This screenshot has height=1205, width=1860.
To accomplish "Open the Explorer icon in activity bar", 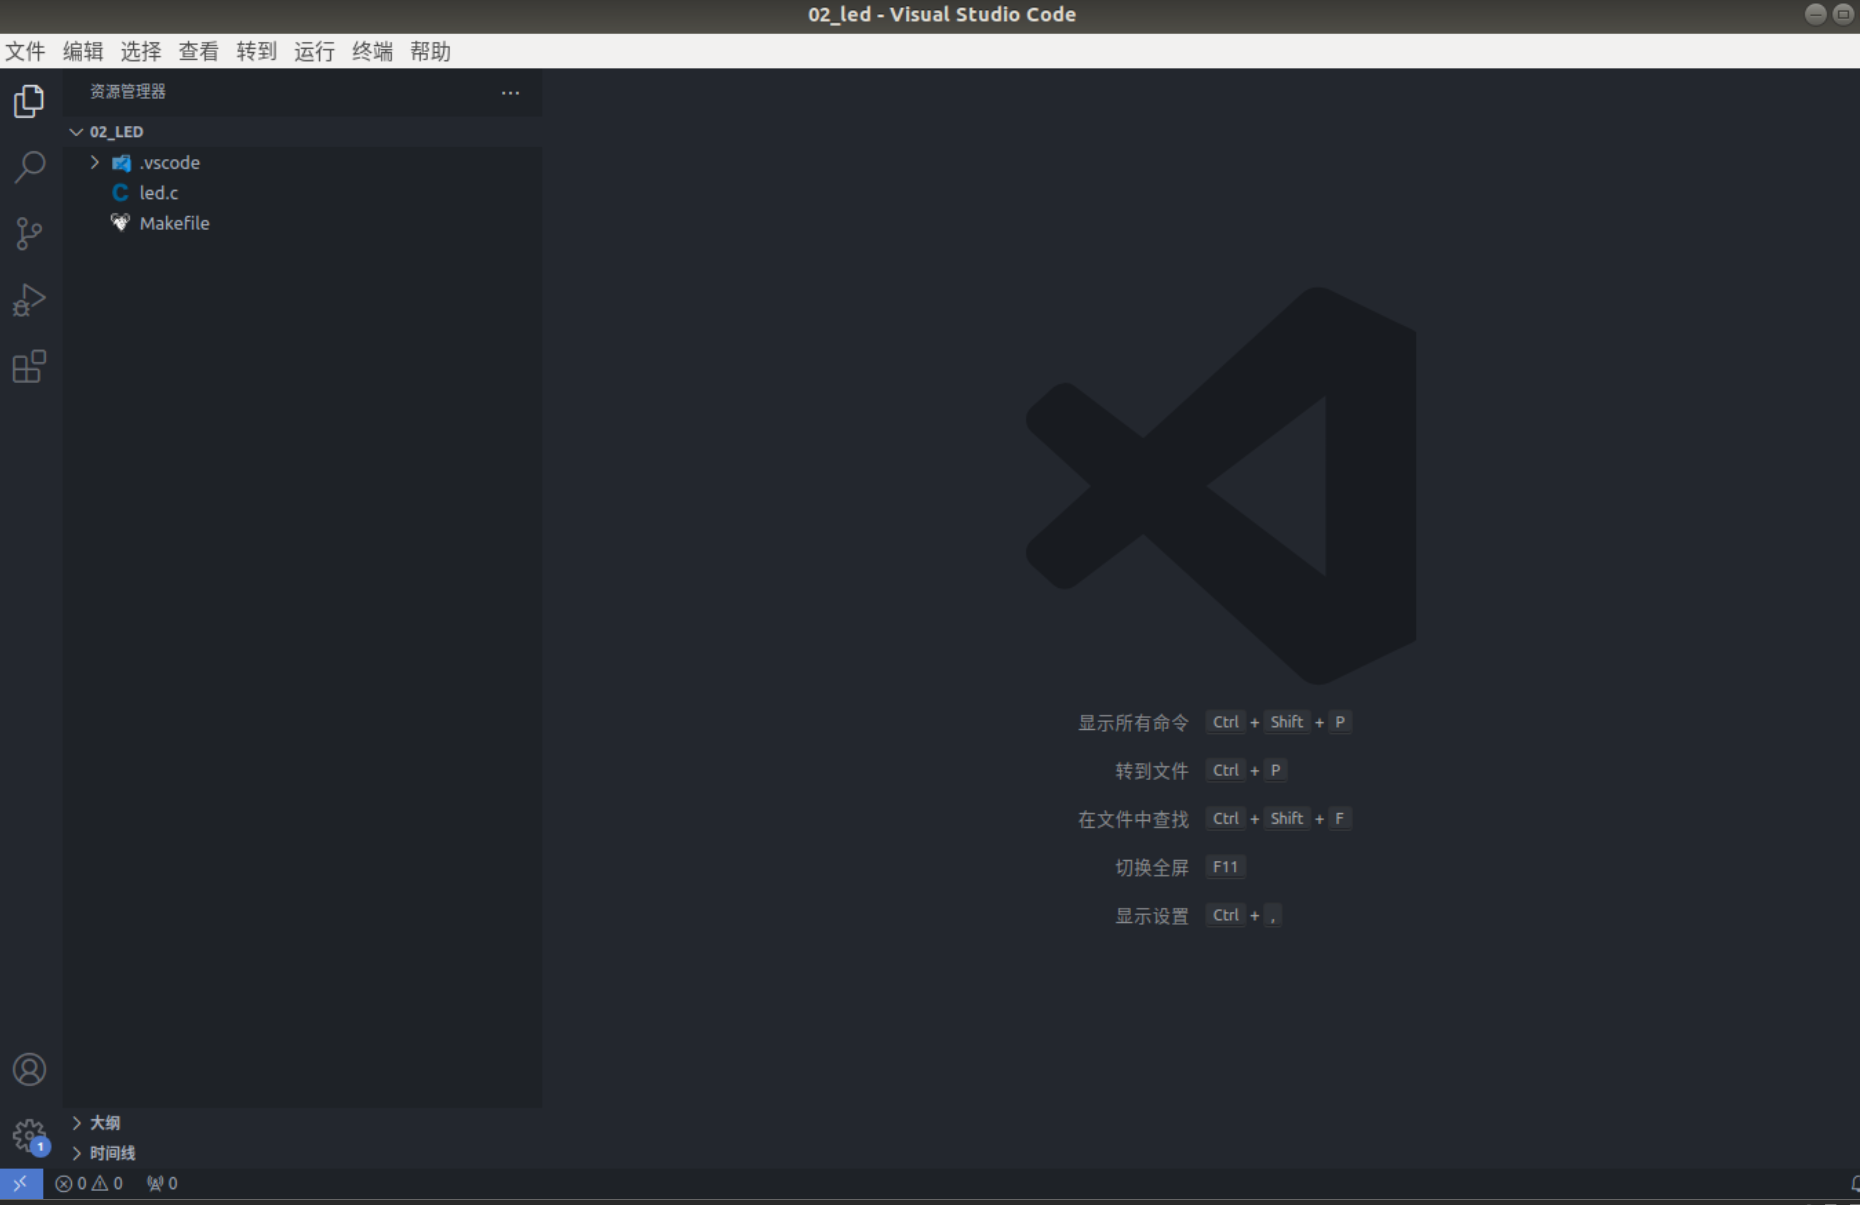I will pos(29,100).
